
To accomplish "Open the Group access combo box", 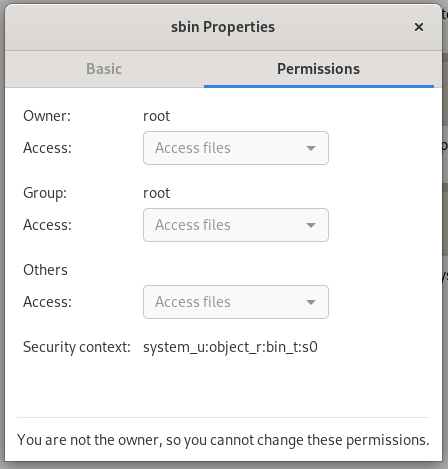I will click(236, 225).
